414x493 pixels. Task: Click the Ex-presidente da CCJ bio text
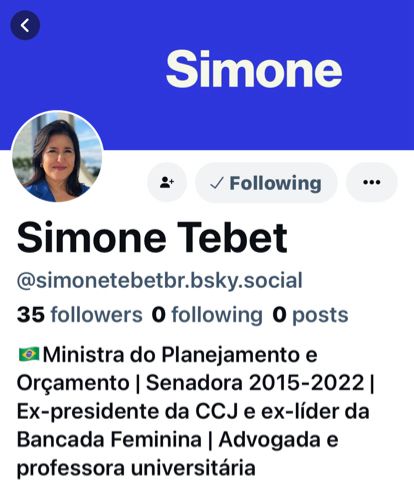(128, 411)
